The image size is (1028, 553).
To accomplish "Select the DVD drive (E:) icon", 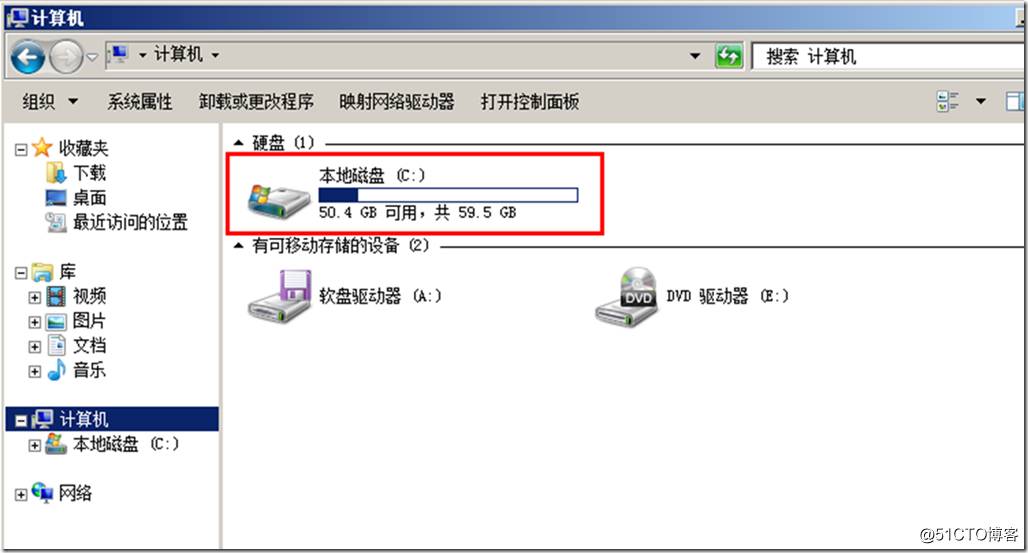I will 626,297.
